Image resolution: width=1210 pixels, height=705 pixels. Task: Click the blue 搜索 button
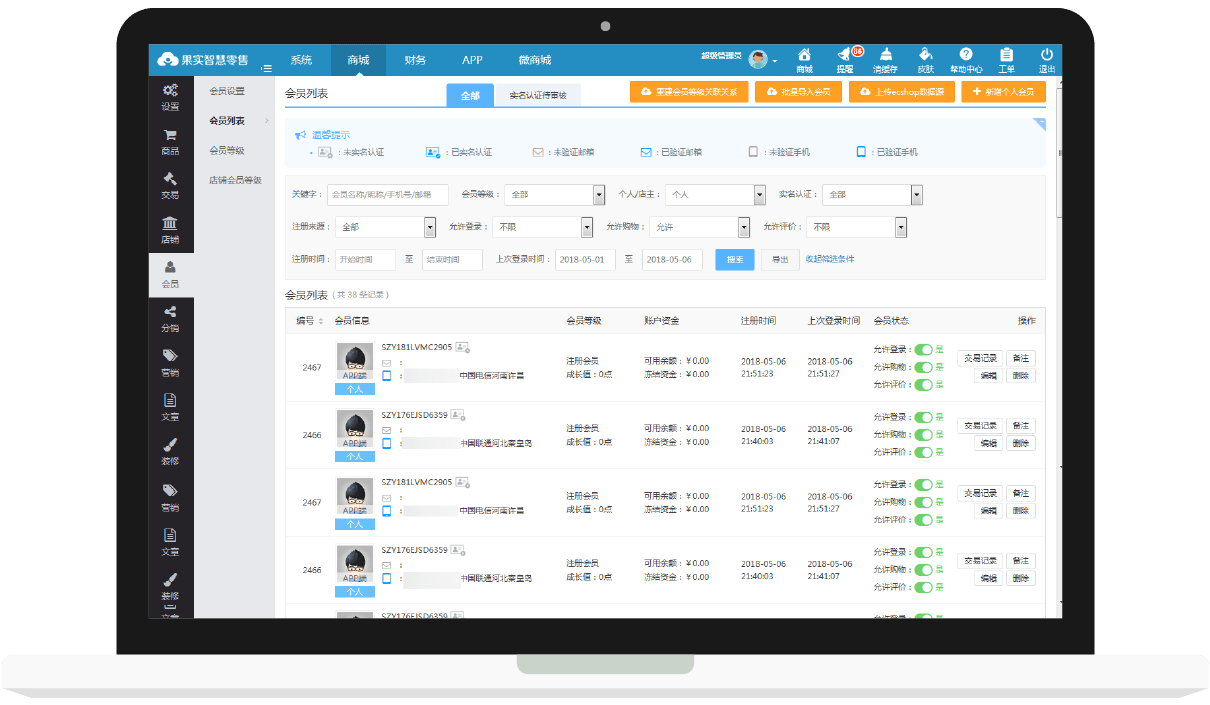pos(735,259)
